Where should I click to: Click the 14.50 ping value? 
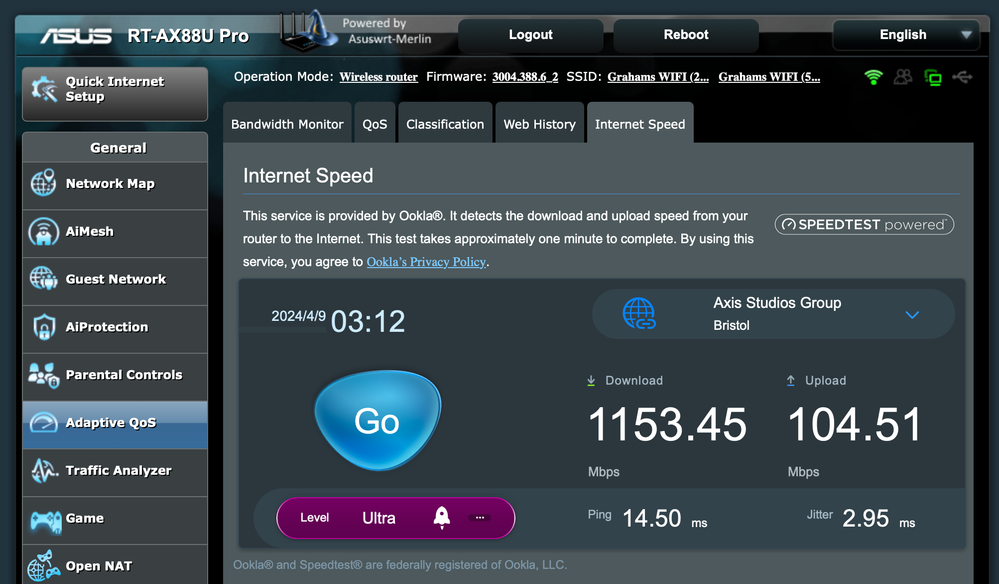pyautogui.click(x=652, y=518)
